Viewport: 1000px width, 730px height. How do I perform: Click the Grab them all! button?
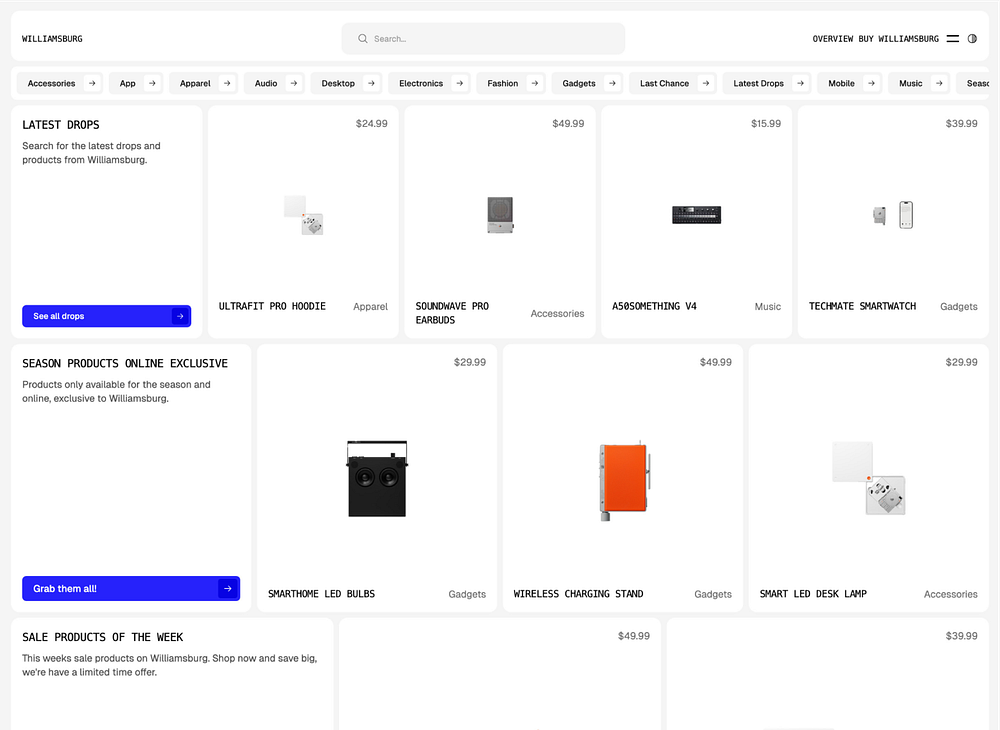click(131, 588)
